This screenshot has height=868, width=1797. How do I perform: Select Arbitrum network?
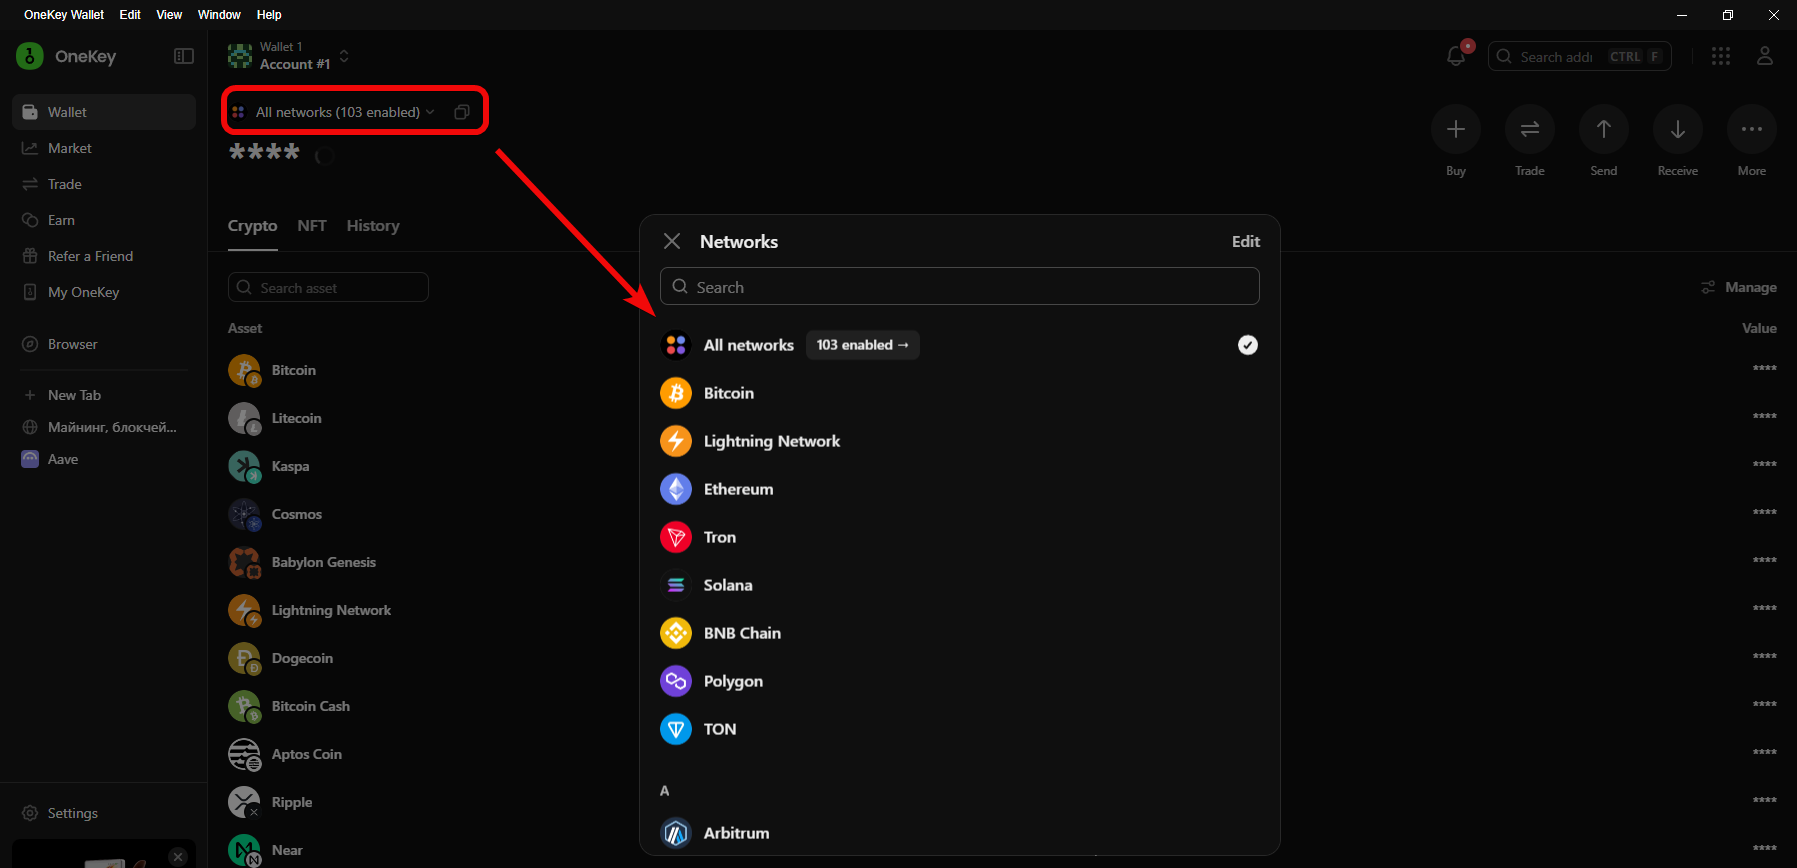coord(959,833)
